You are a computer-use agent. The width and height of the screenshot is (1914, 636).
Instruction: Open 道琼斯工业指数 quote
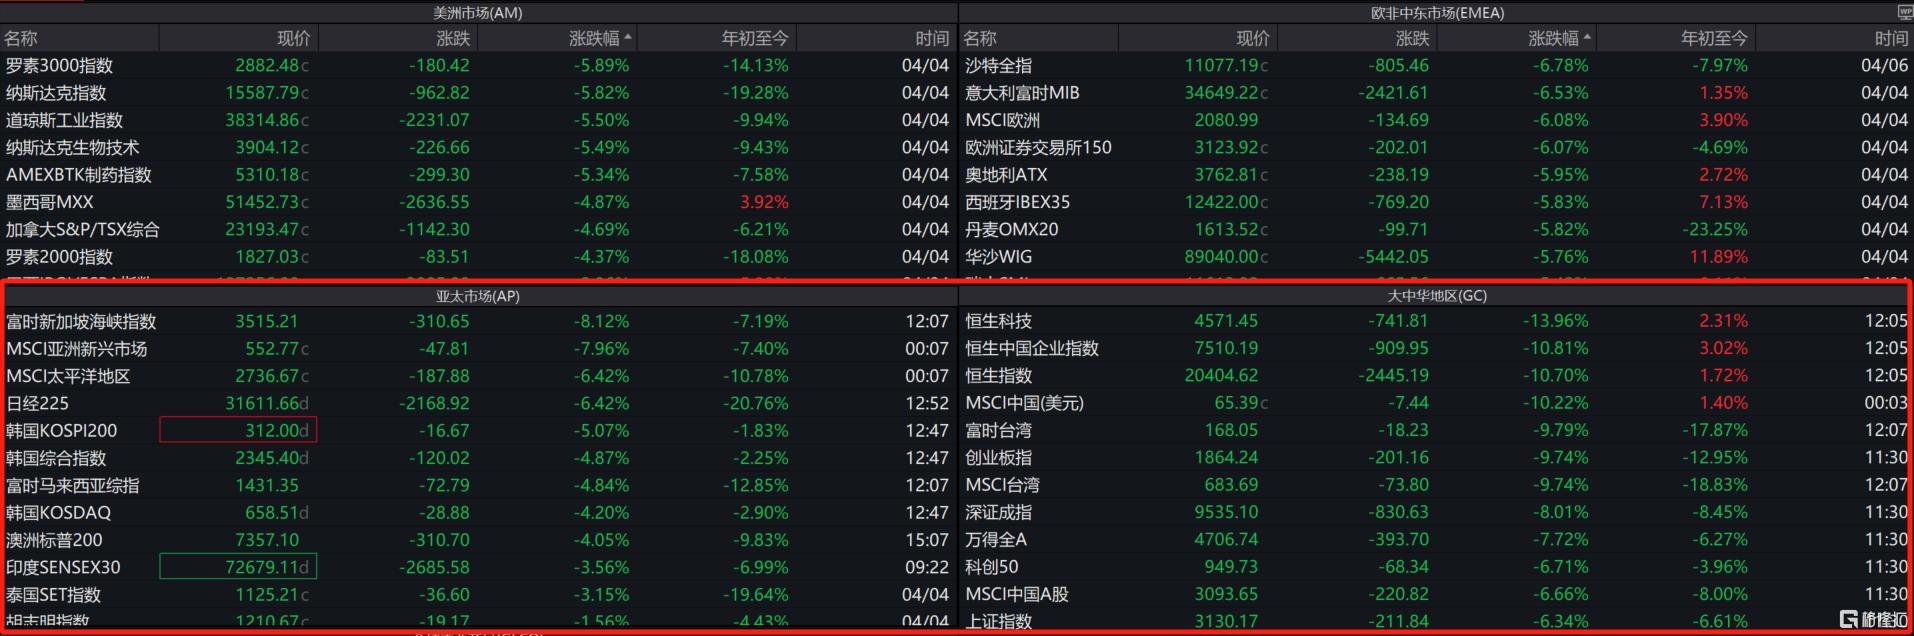point(64,120)
